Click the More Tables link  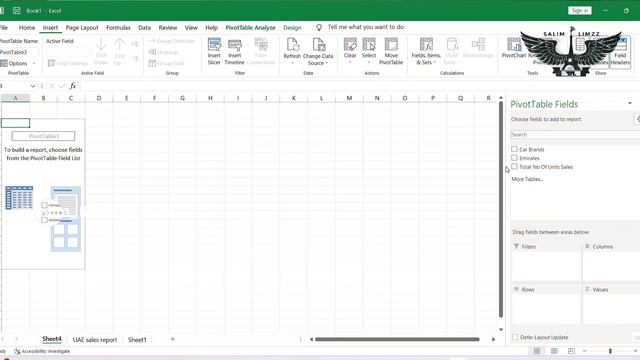click(527, 179)
